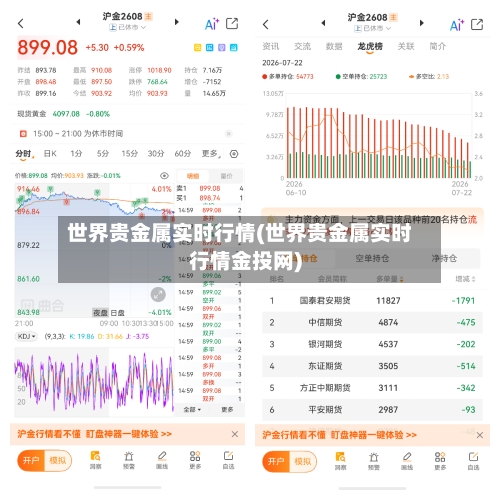The image size is (500, 500).
Task: Open market status dropdown in right screen
Action: coord(373,28)
